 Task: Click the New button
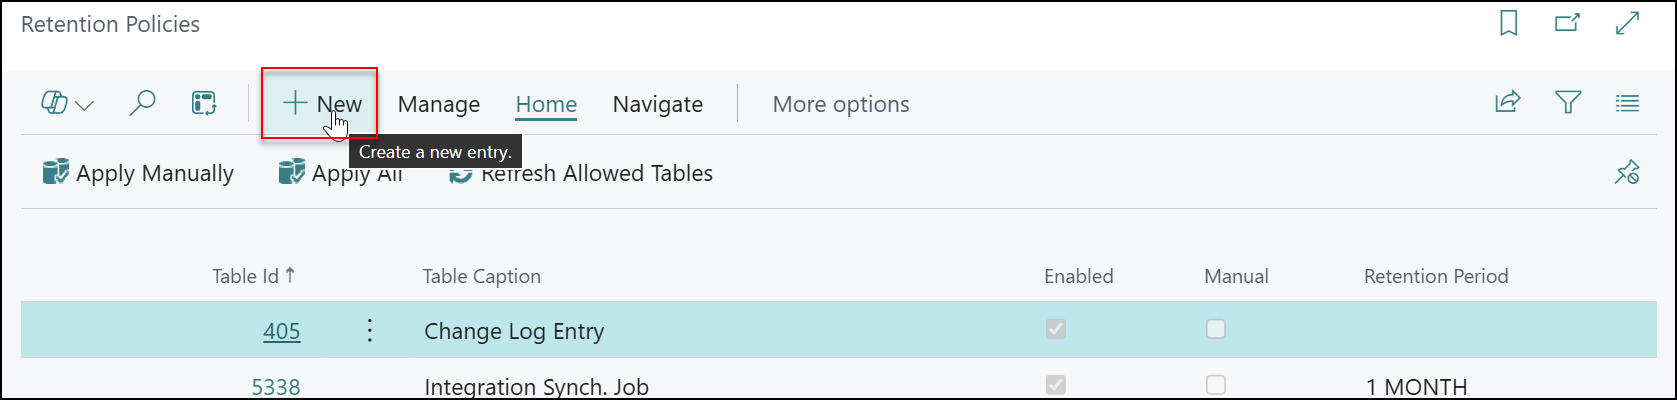pyautogui.click(x=321, y=104)
